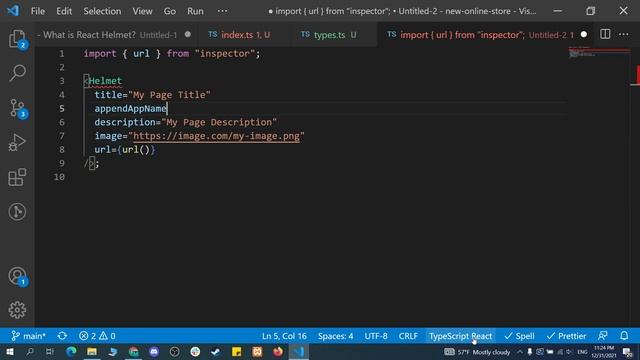Screen dimensions: 640x360
Task: Click line number 10 in the gutter
Action: pyautogui.click(x=60, y=177)
